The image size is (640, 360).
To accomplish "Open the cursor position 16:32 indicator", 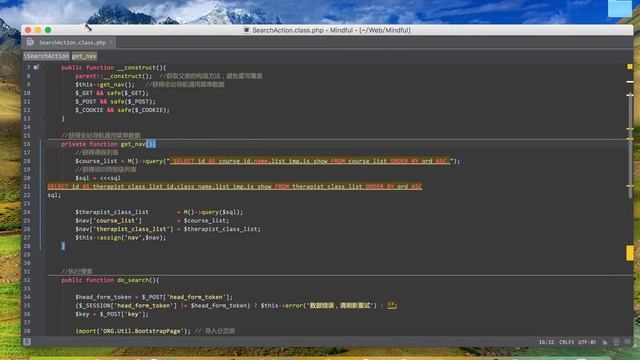I will [x=546, y=342].
